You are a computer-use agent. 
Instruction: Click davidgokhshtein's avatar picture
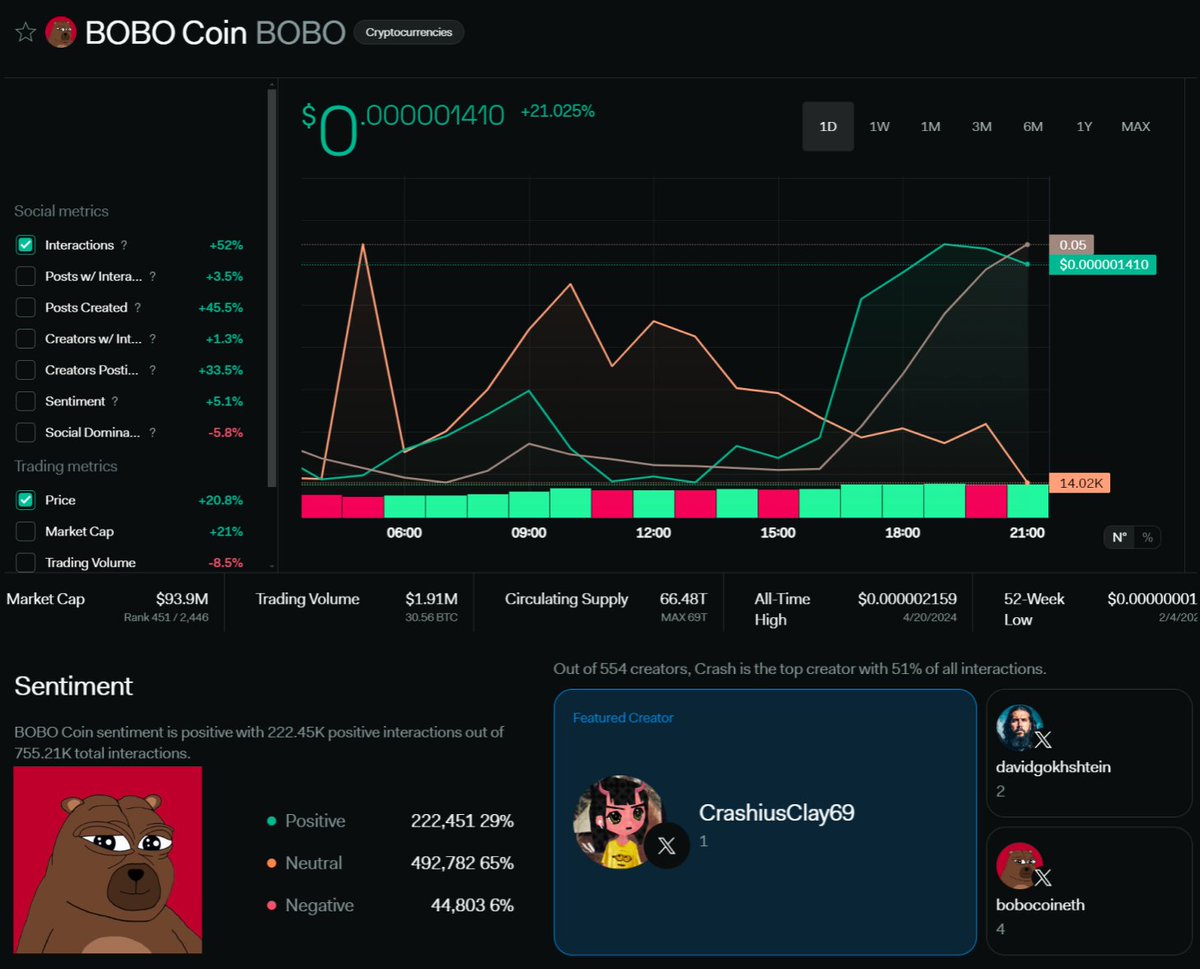(1020, 729)
